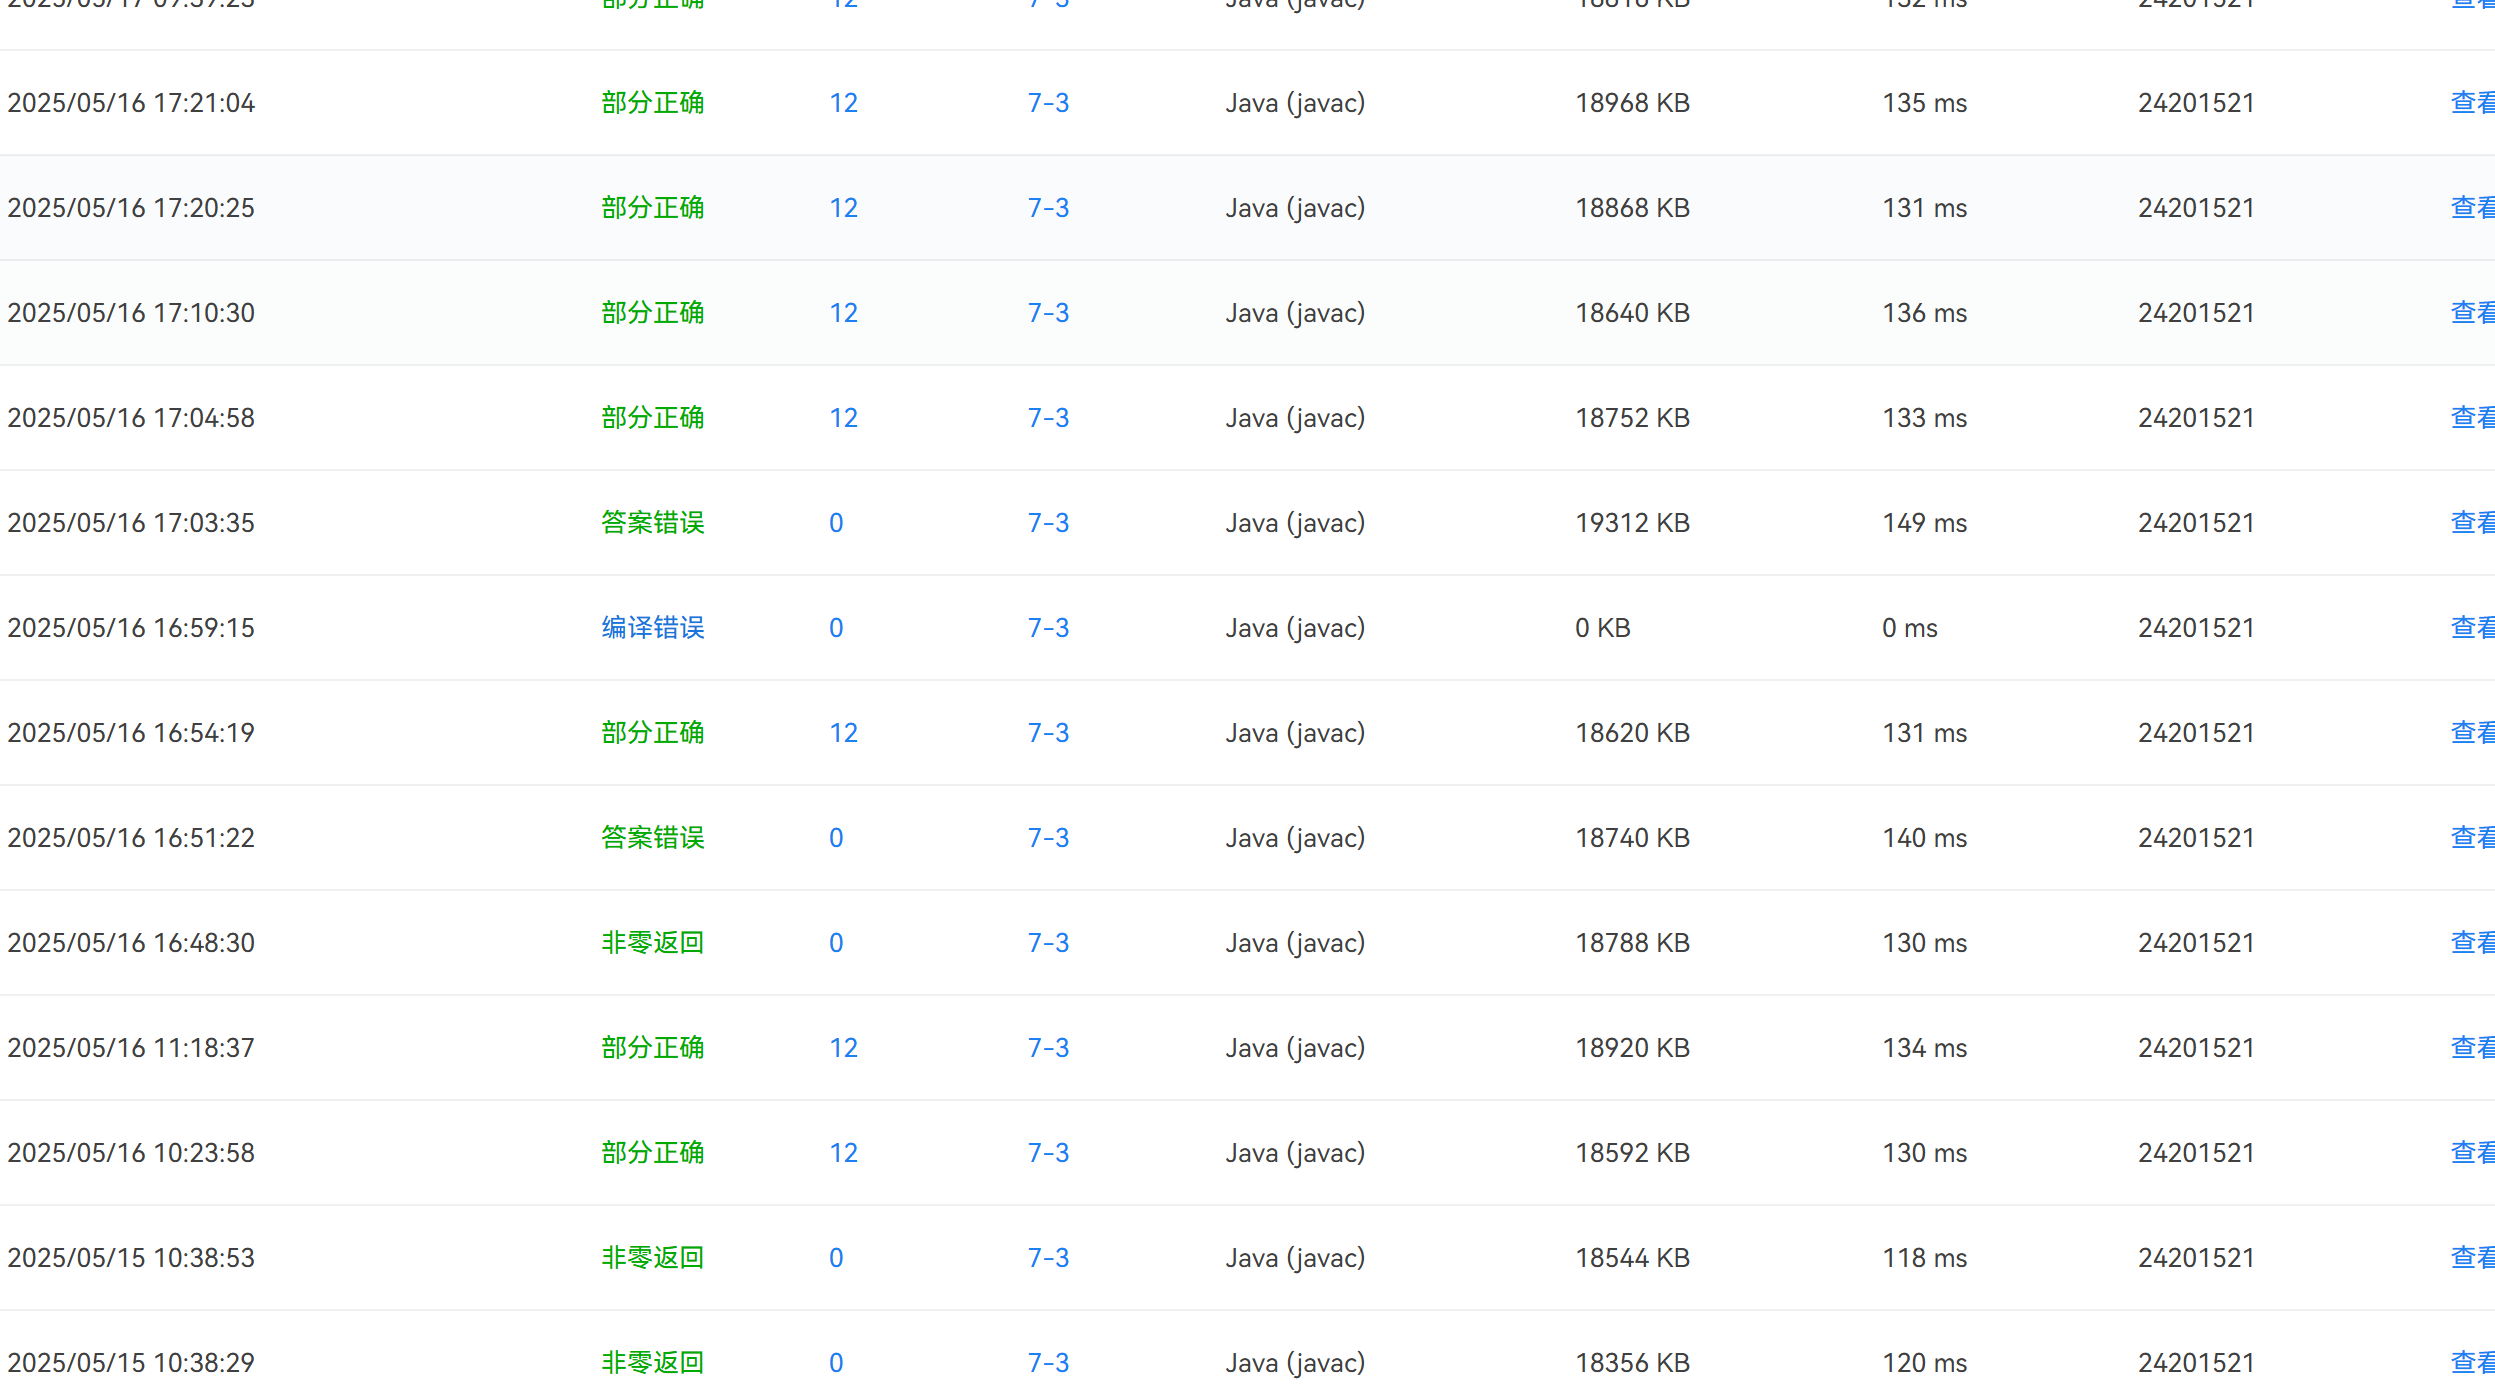
Task: Click score 12 on the 16:54:19 row
Action: [843, 733]
